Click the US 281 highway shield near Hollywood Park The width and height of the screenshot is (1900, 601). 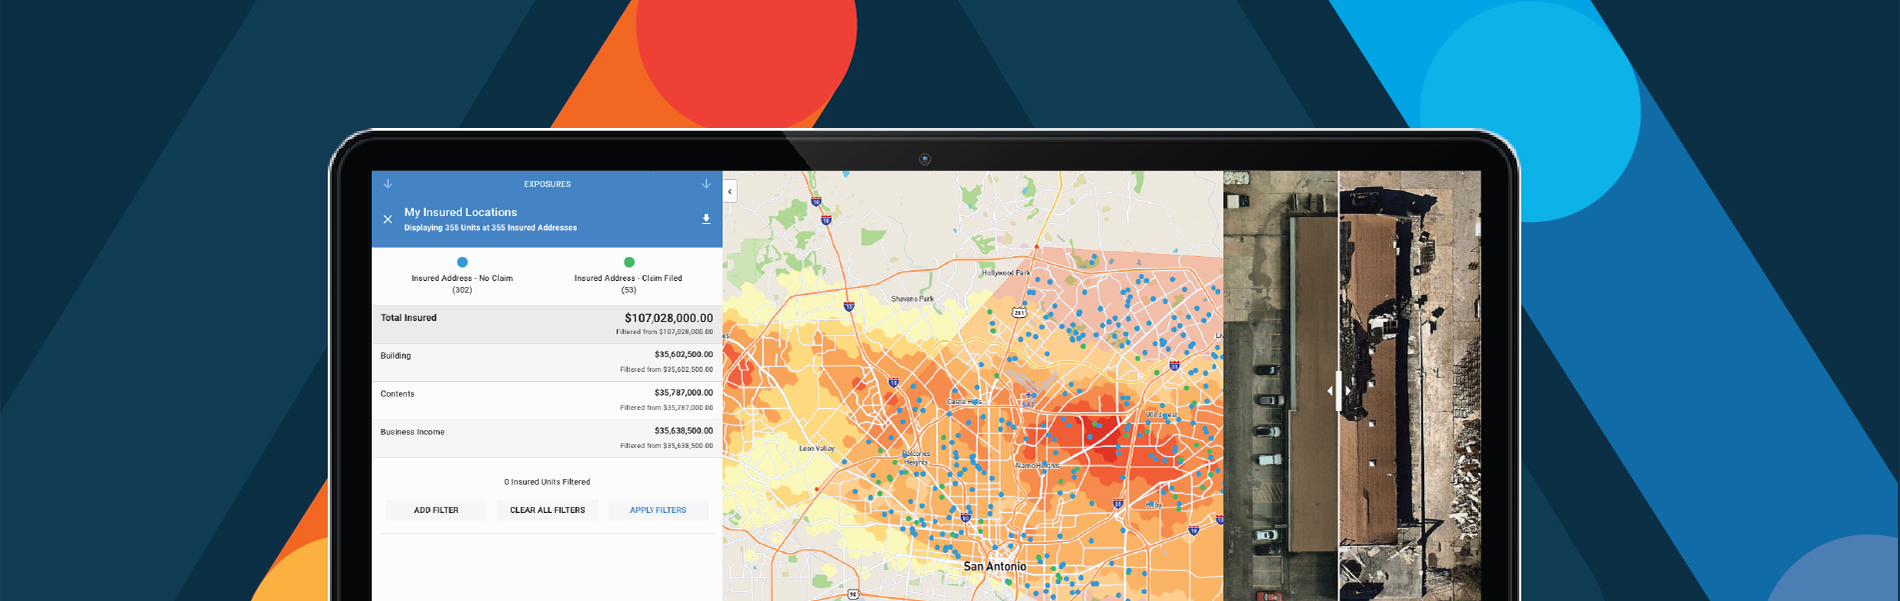[x=1019, y=313]
